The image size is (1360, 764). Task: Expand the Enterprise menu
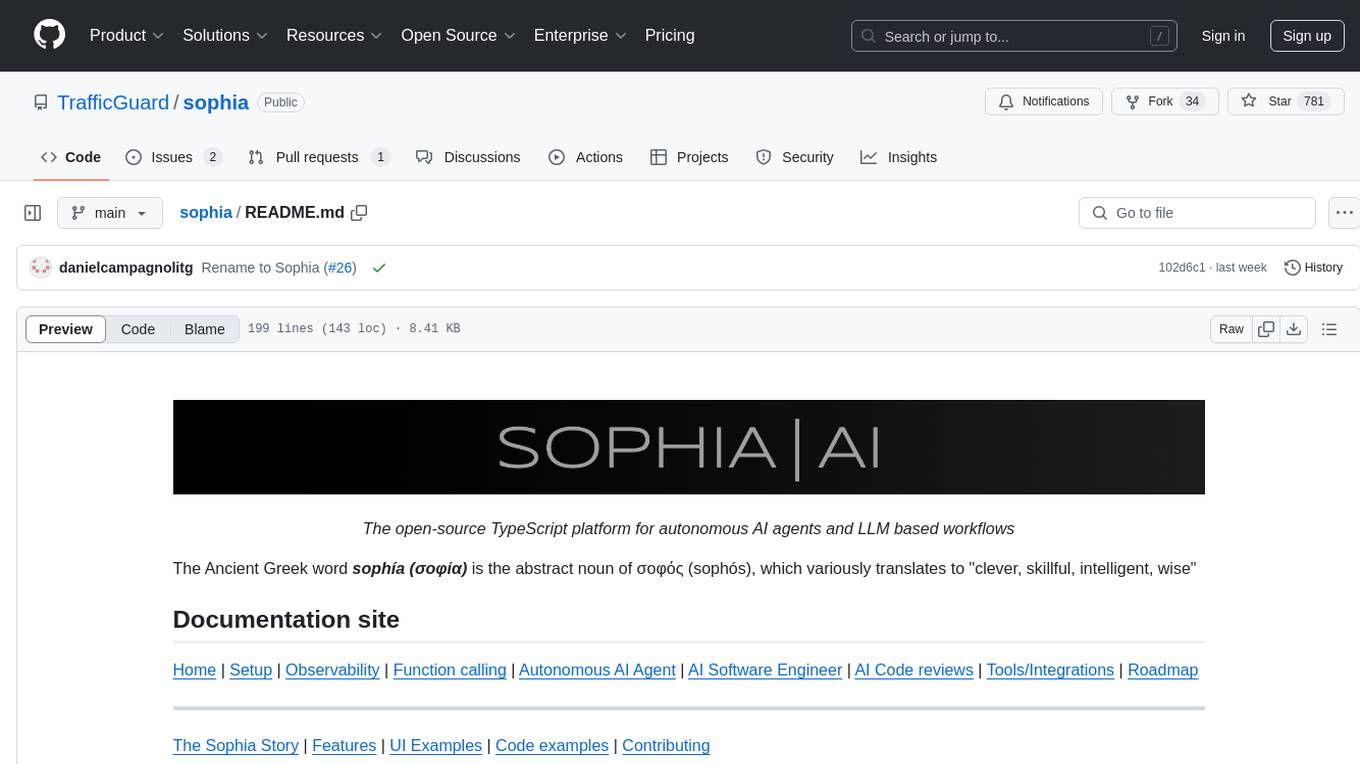point(580,35)
